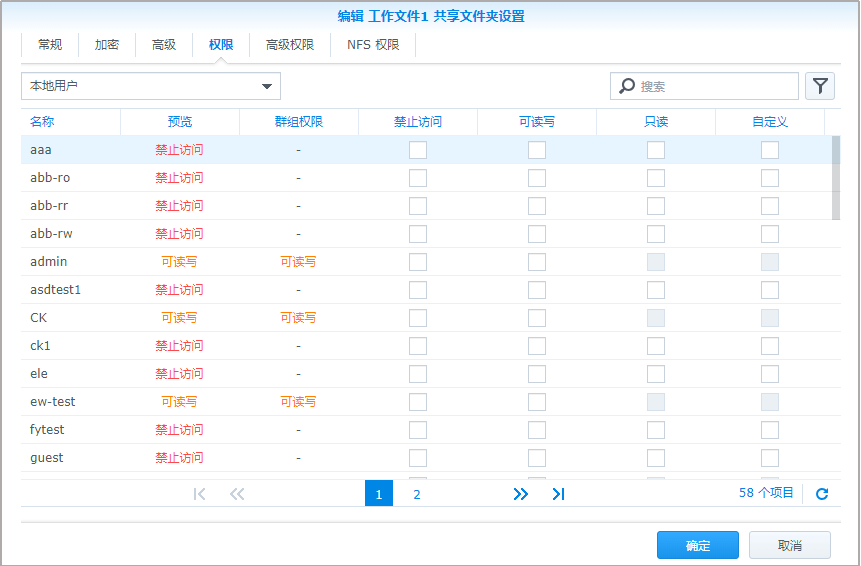Open the NFS 权限 tab
Viewport: 861px width, 566px height.
pyautogui.click(x=373, y=44)
